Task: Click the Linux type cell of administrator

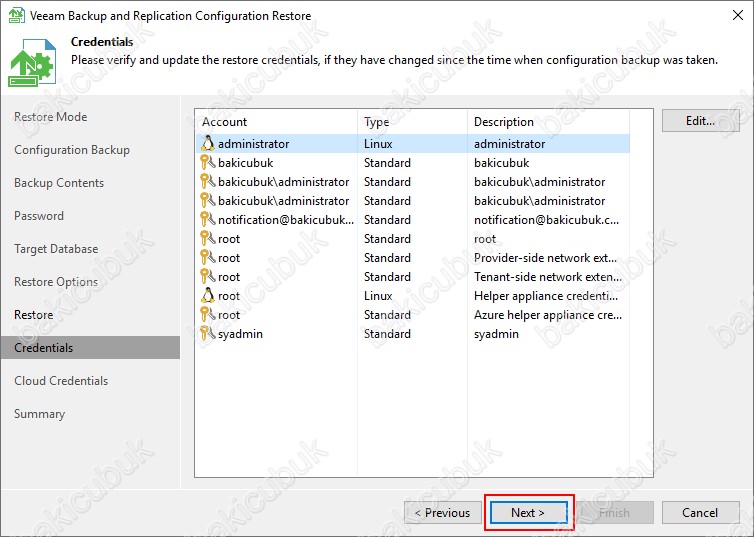Action: point(378,144)
